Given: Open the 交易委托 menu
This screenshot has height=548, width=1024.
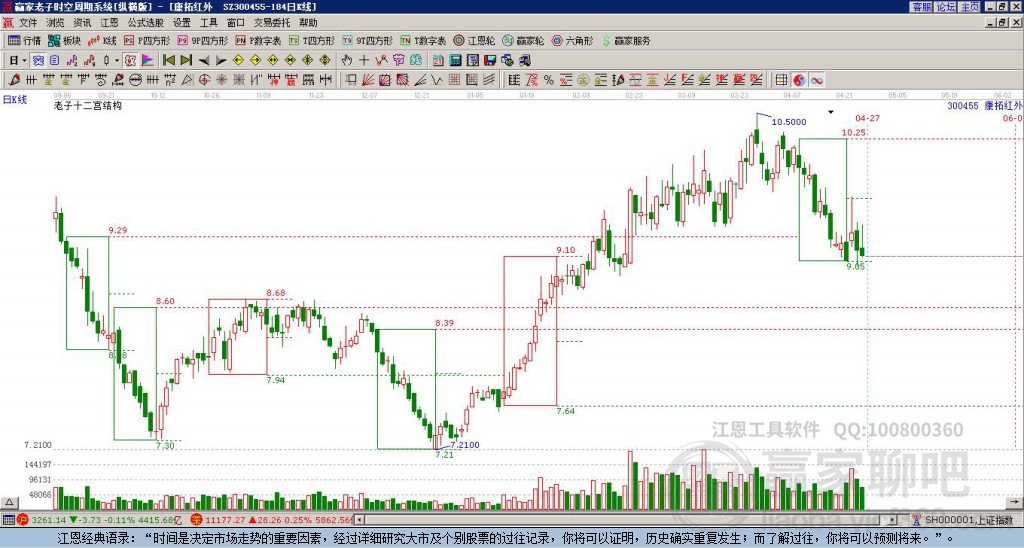Looking at the screenshot, I should 272,23.
